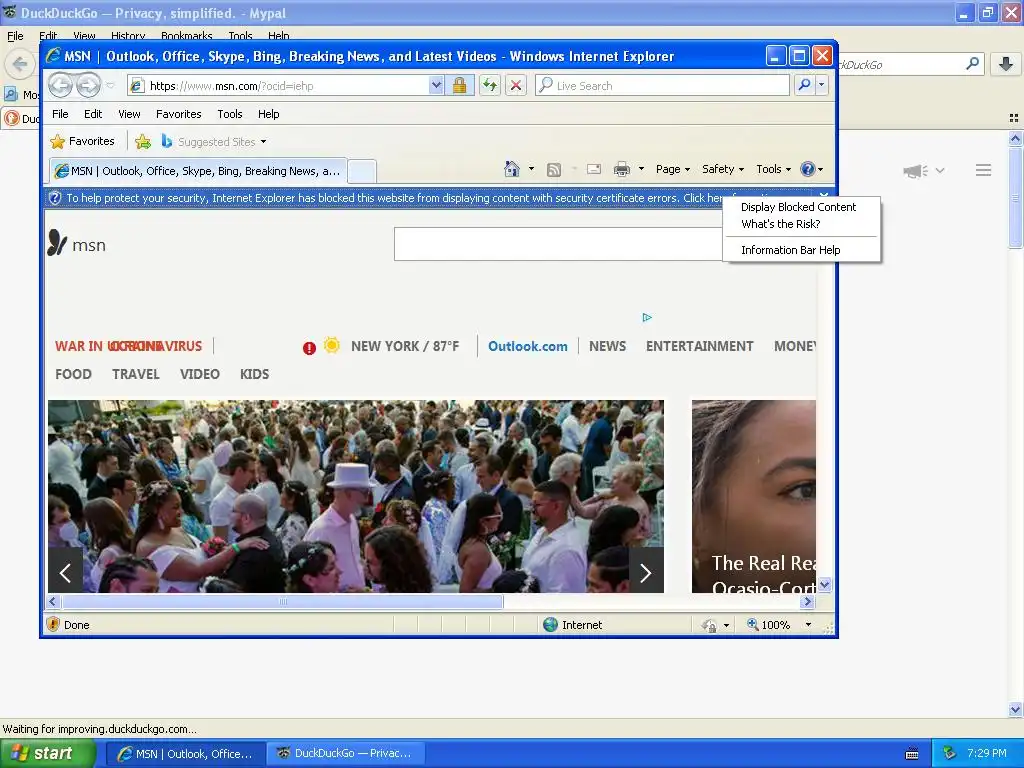Open the zoom level 100% dropdown
This screenshot has height=768, width=1024.
(808, 625)
